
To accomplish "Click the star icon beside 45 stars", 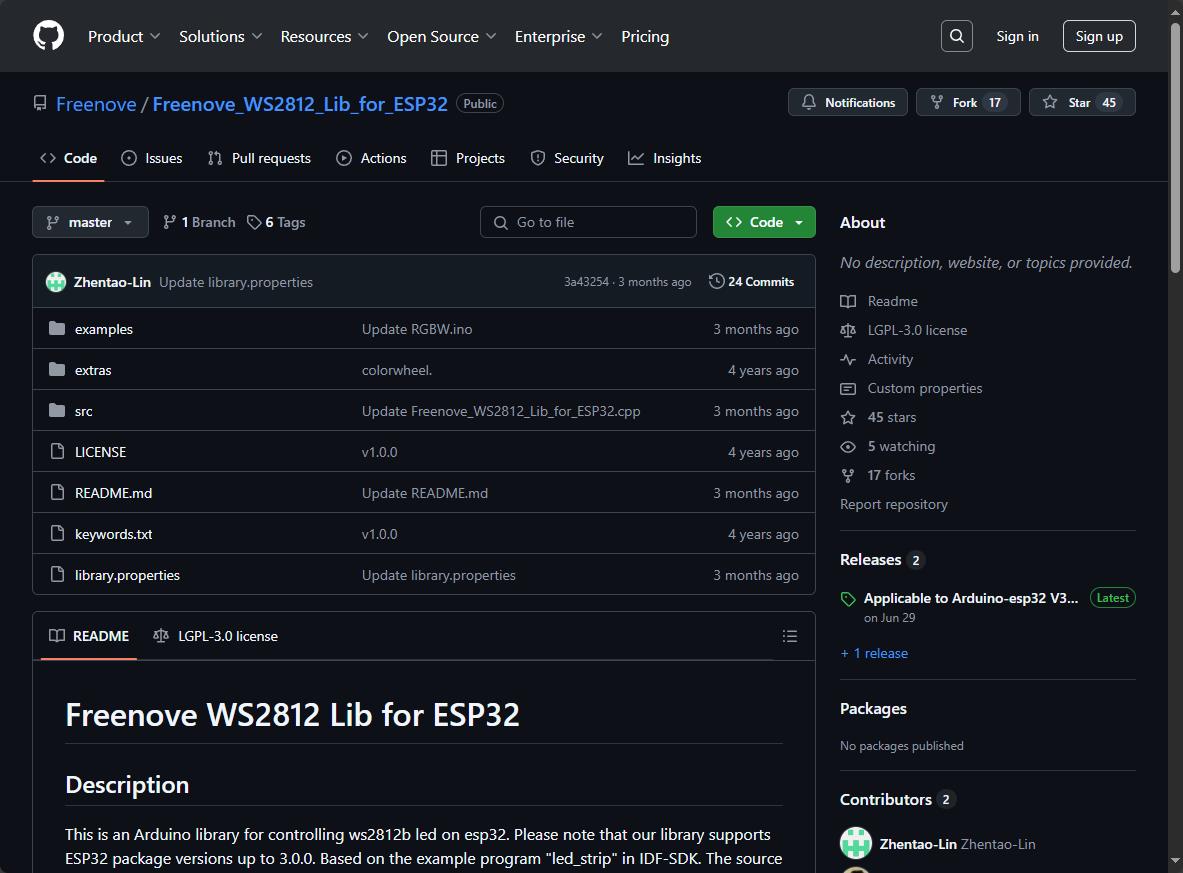I will pos(848,417).
